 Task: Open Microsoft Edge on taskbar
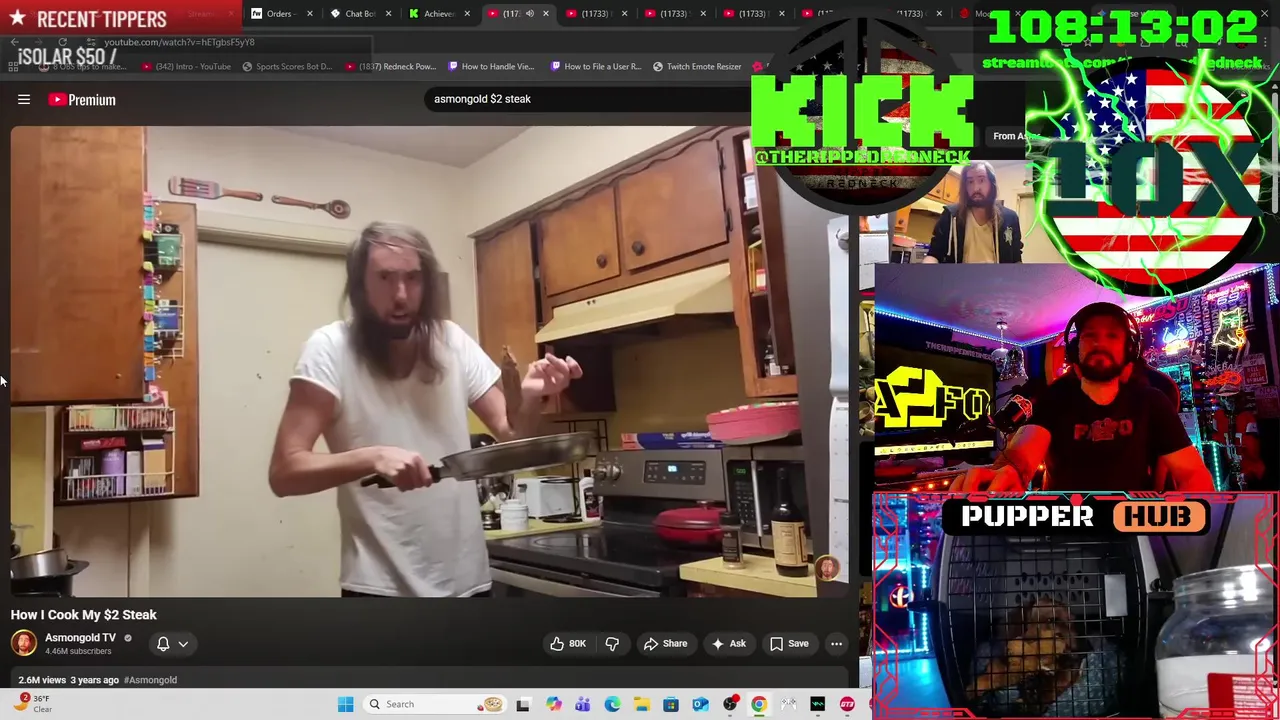tap(612, 704)
